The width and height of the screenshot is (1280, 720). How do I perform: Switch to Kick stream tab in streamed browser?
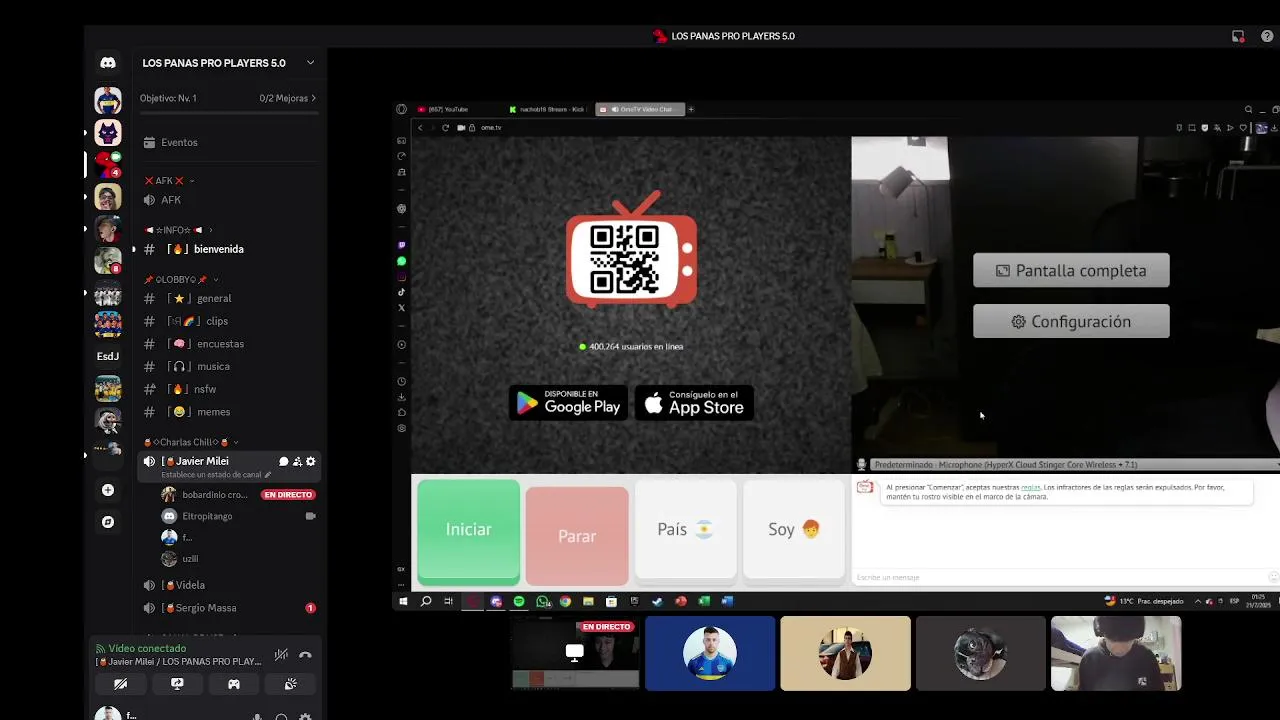coord(549,109)
